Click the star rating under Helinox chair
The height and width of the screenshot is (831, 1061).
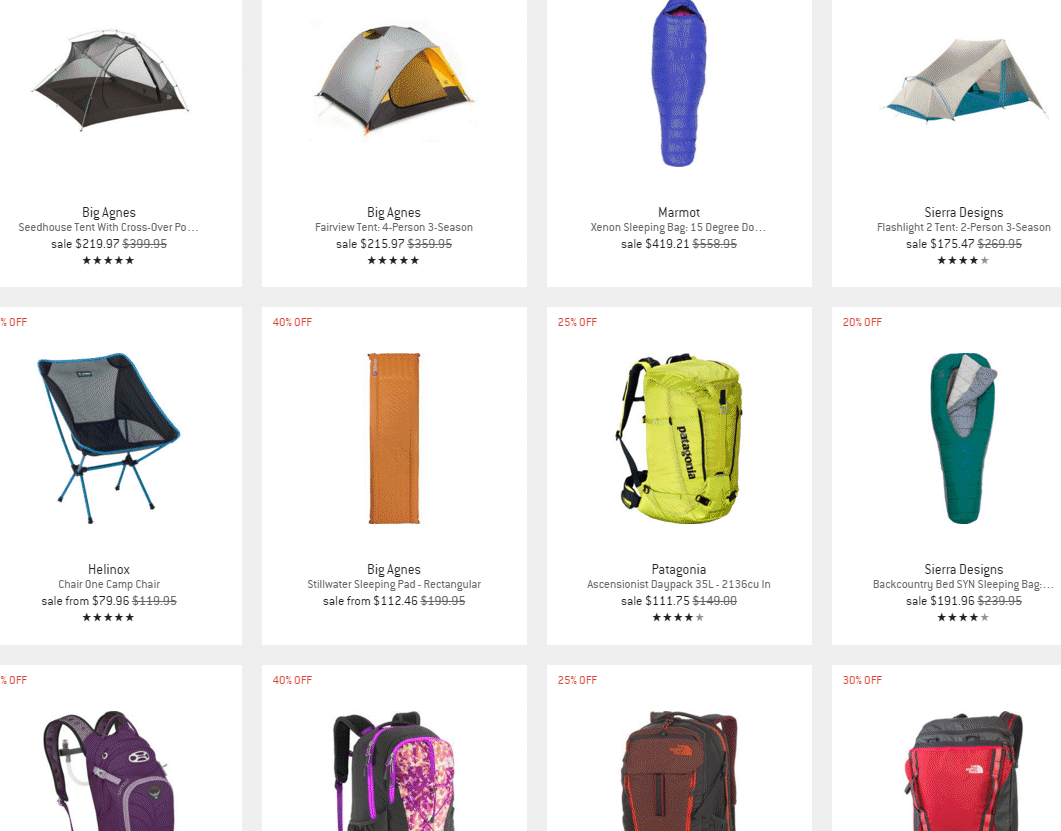[x=108, y=617]
